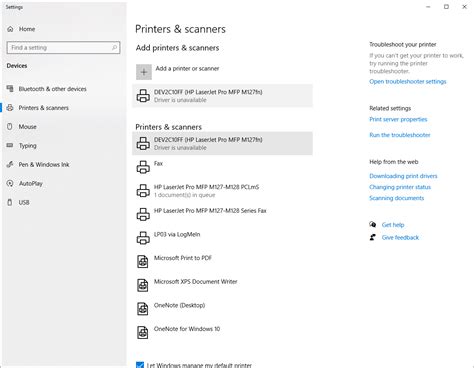Click the plus icon to add a printer

point(144,72)
